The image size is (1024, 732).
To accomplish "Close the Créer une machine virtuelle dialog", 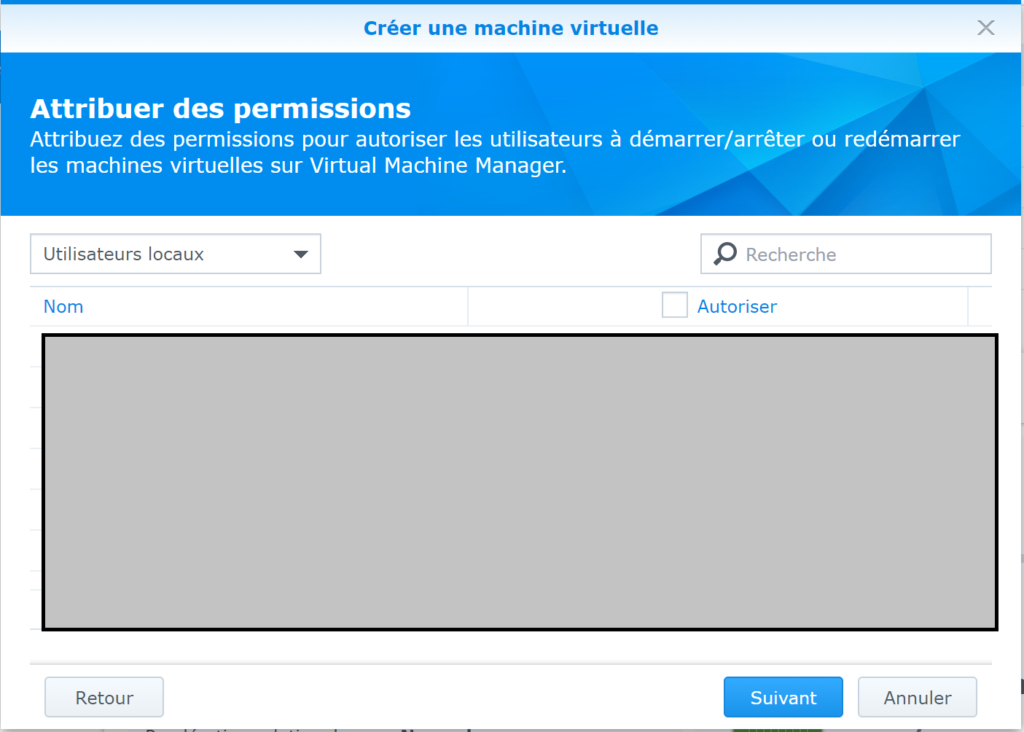I will pos(986,28).
